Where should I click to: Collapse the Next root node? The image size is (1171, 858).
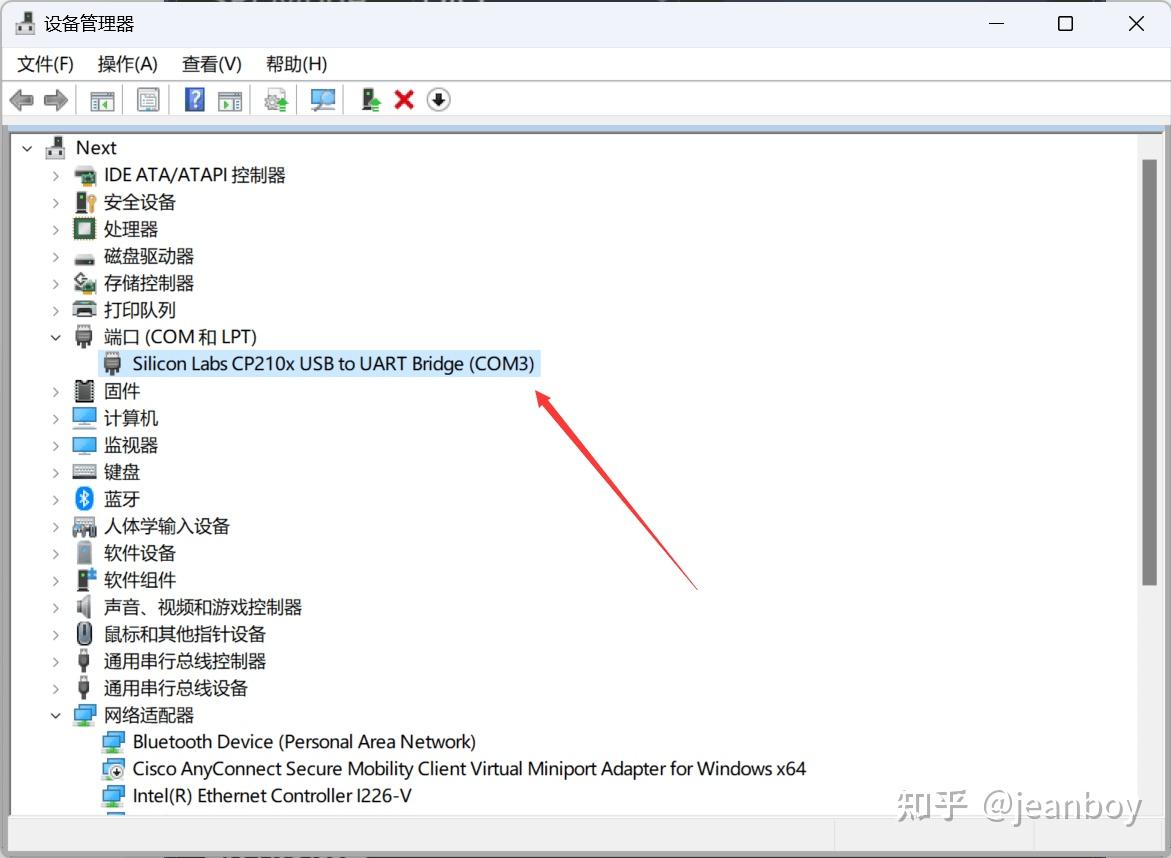click(26, 147)
